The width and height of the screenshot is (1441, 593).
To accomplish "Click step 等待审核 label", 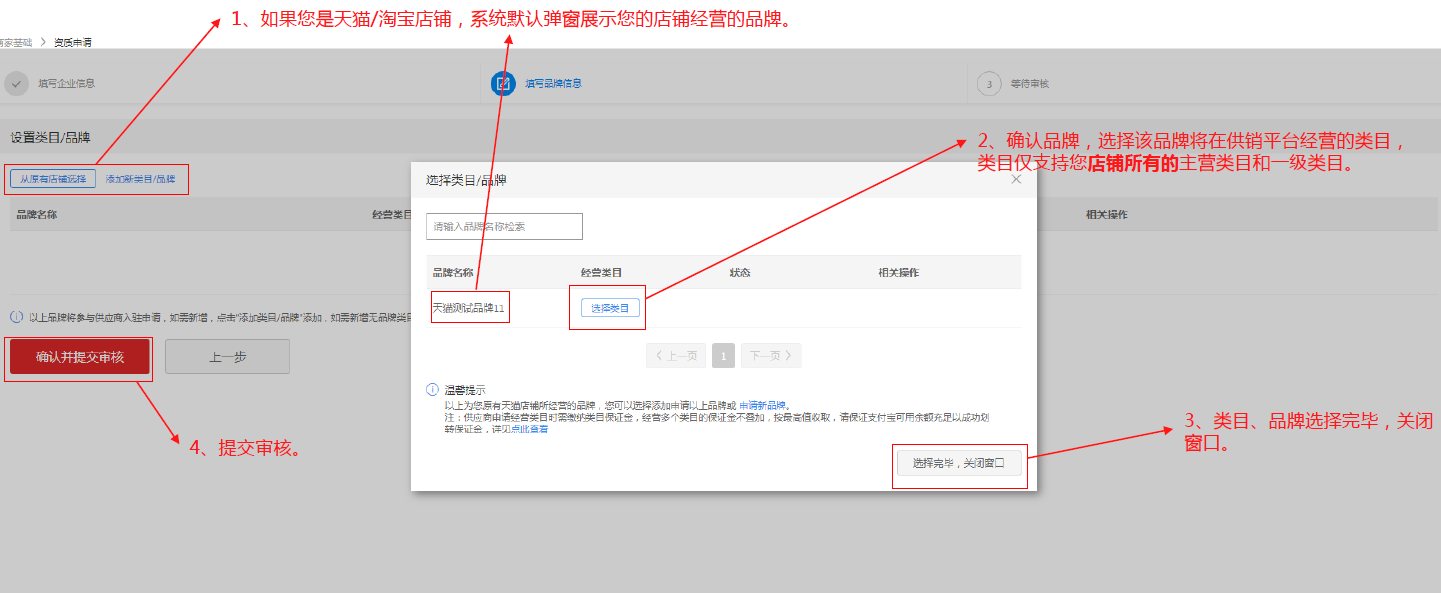I will click(x=1030, y=84).
